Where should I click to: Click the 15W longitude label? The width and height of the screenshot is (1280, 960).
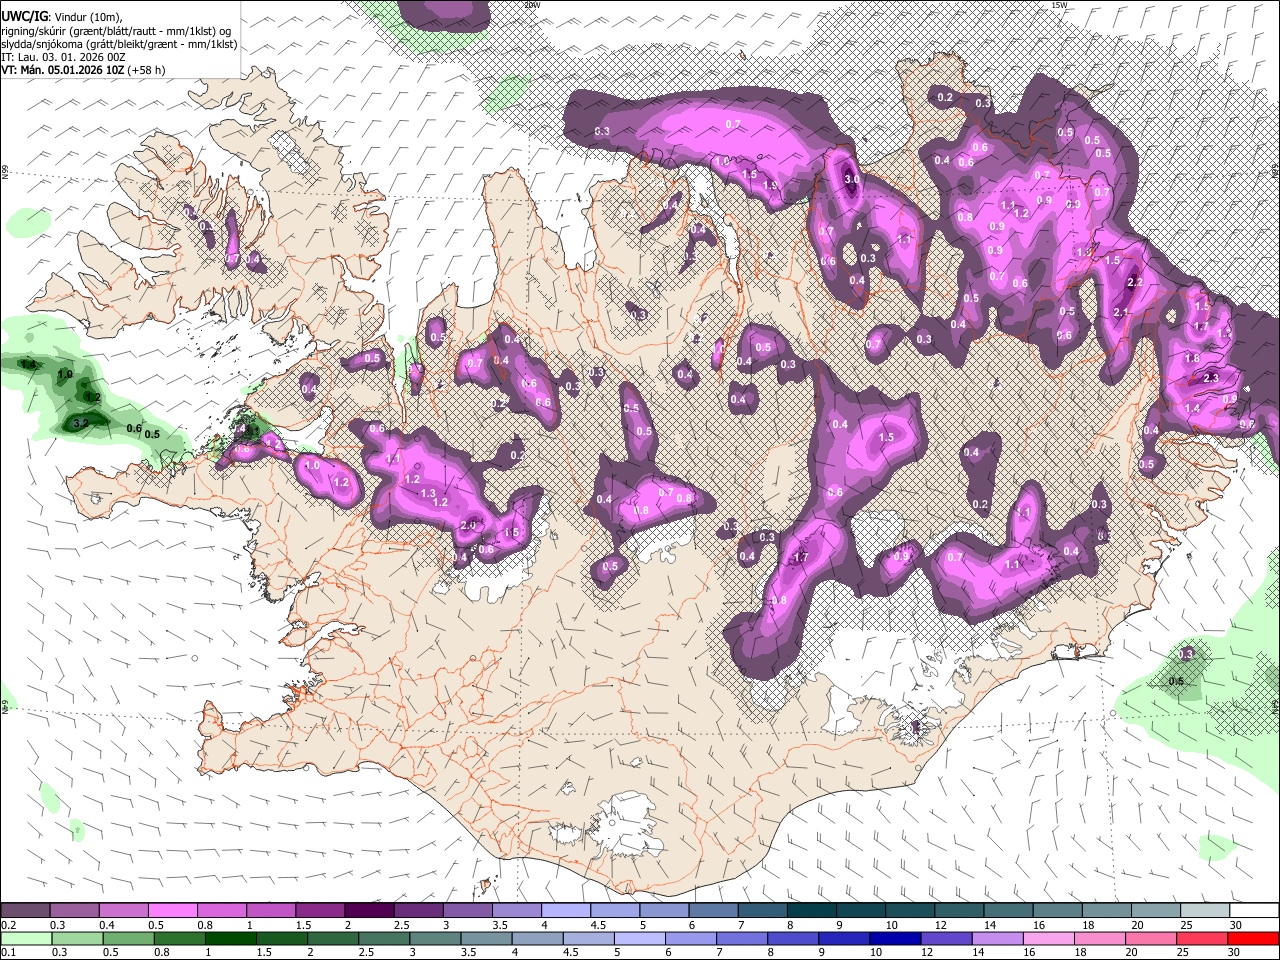click(x=1059, y=5)
